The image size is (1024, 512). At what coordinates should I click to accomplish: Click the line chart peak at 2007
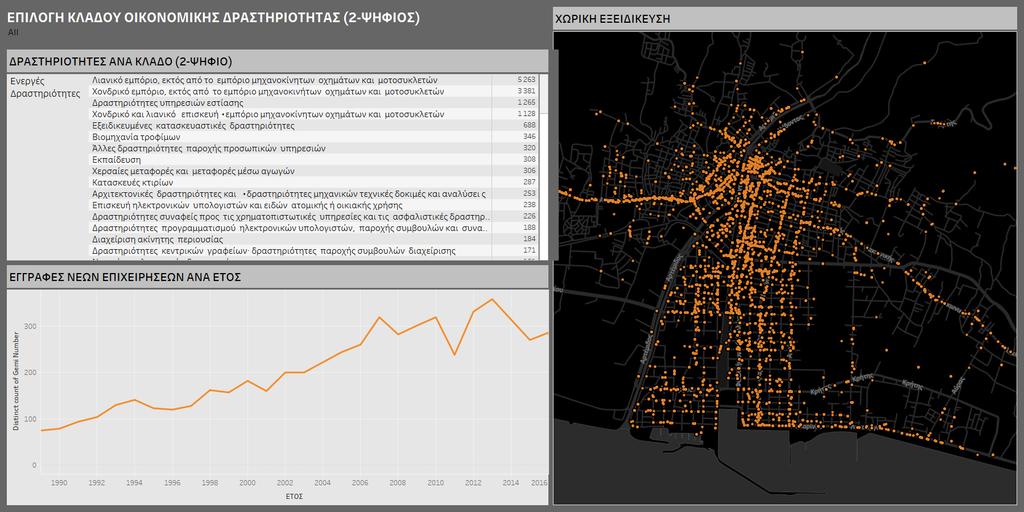pyautogui.click(x=379, y=317)
